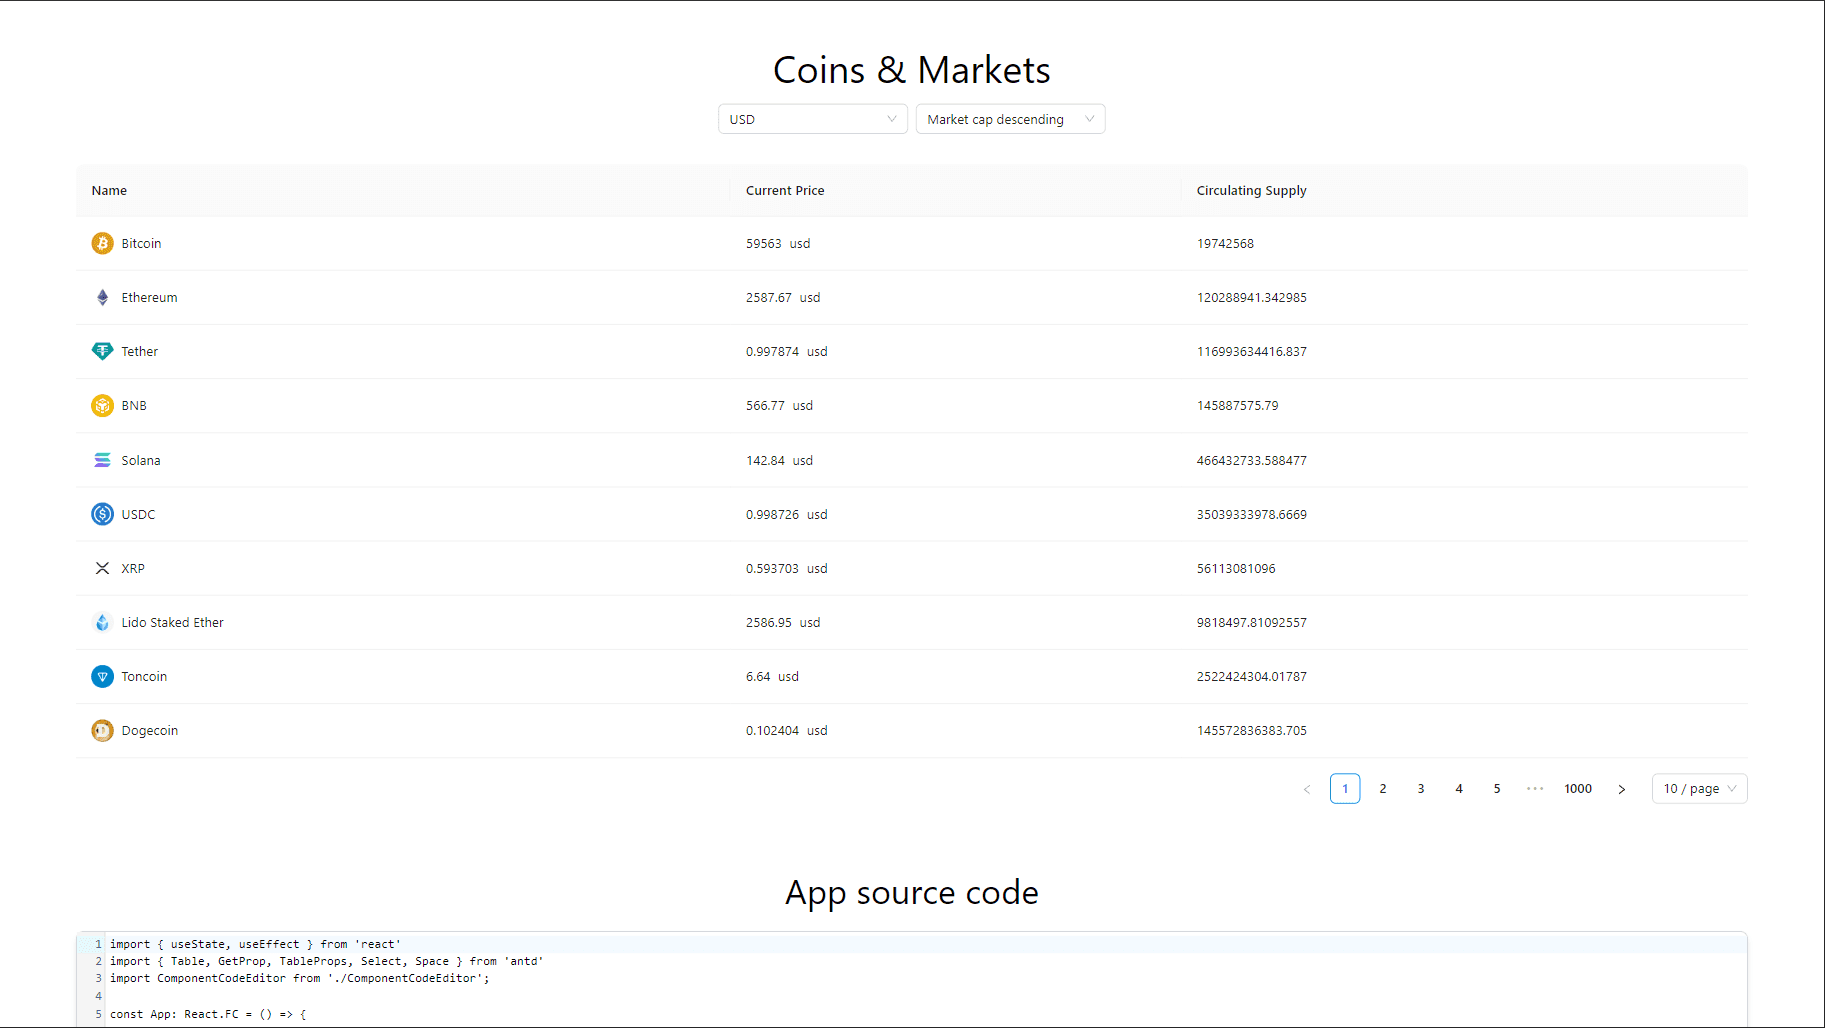Go to page 4
This screenshot has width=1825, height=1028.
tap(1459, 789)
